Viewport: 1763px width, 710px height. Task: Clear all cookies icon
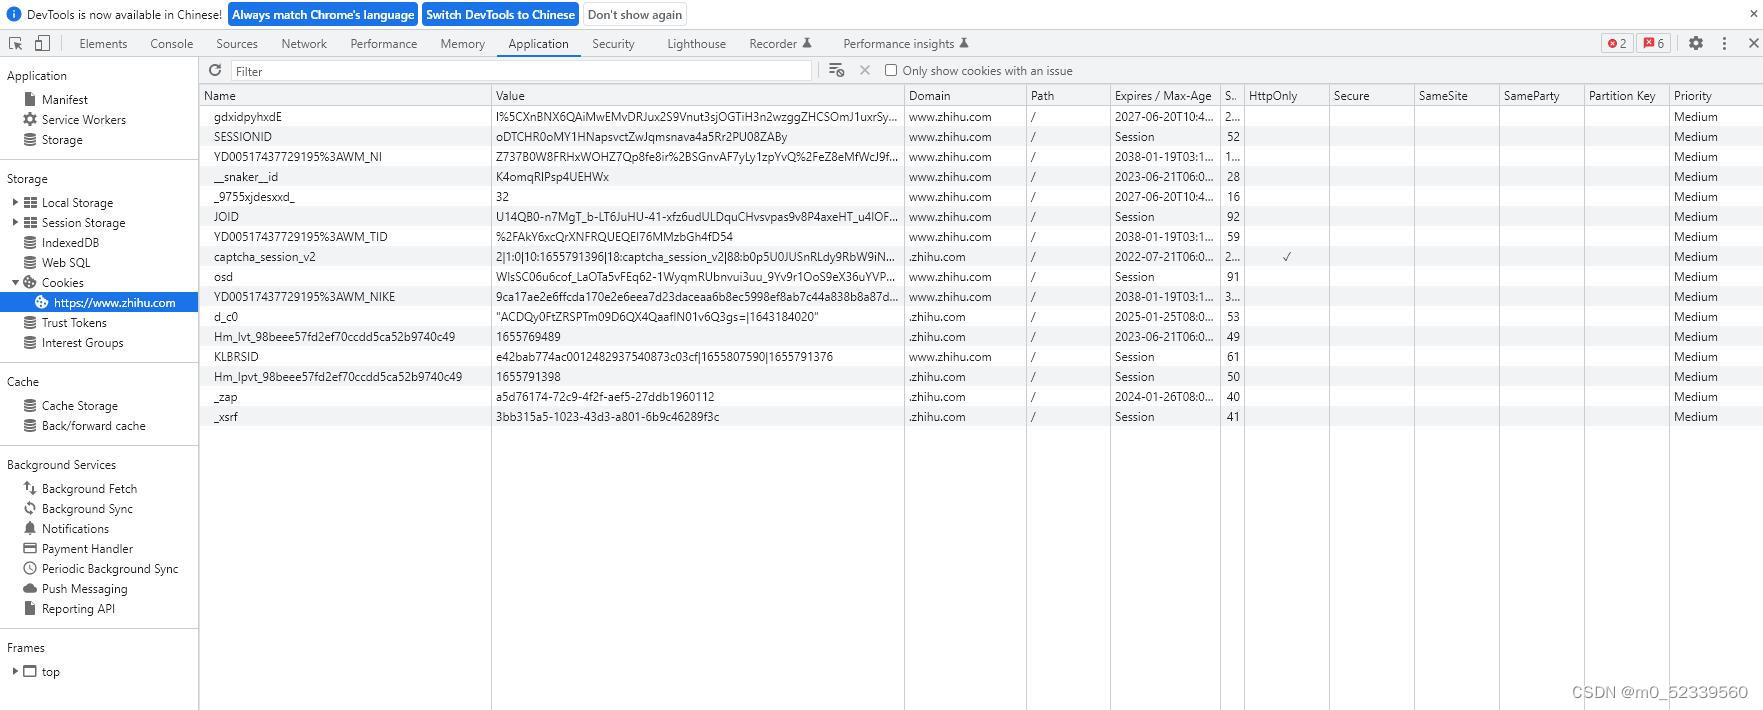[x=837, y=70]
